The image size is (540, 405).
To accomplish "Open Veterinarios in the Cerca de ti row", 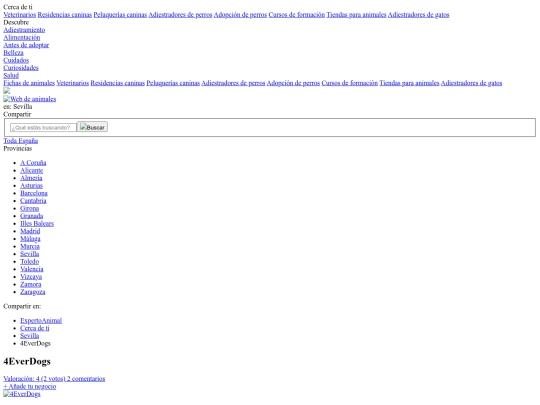I will 20,15.
